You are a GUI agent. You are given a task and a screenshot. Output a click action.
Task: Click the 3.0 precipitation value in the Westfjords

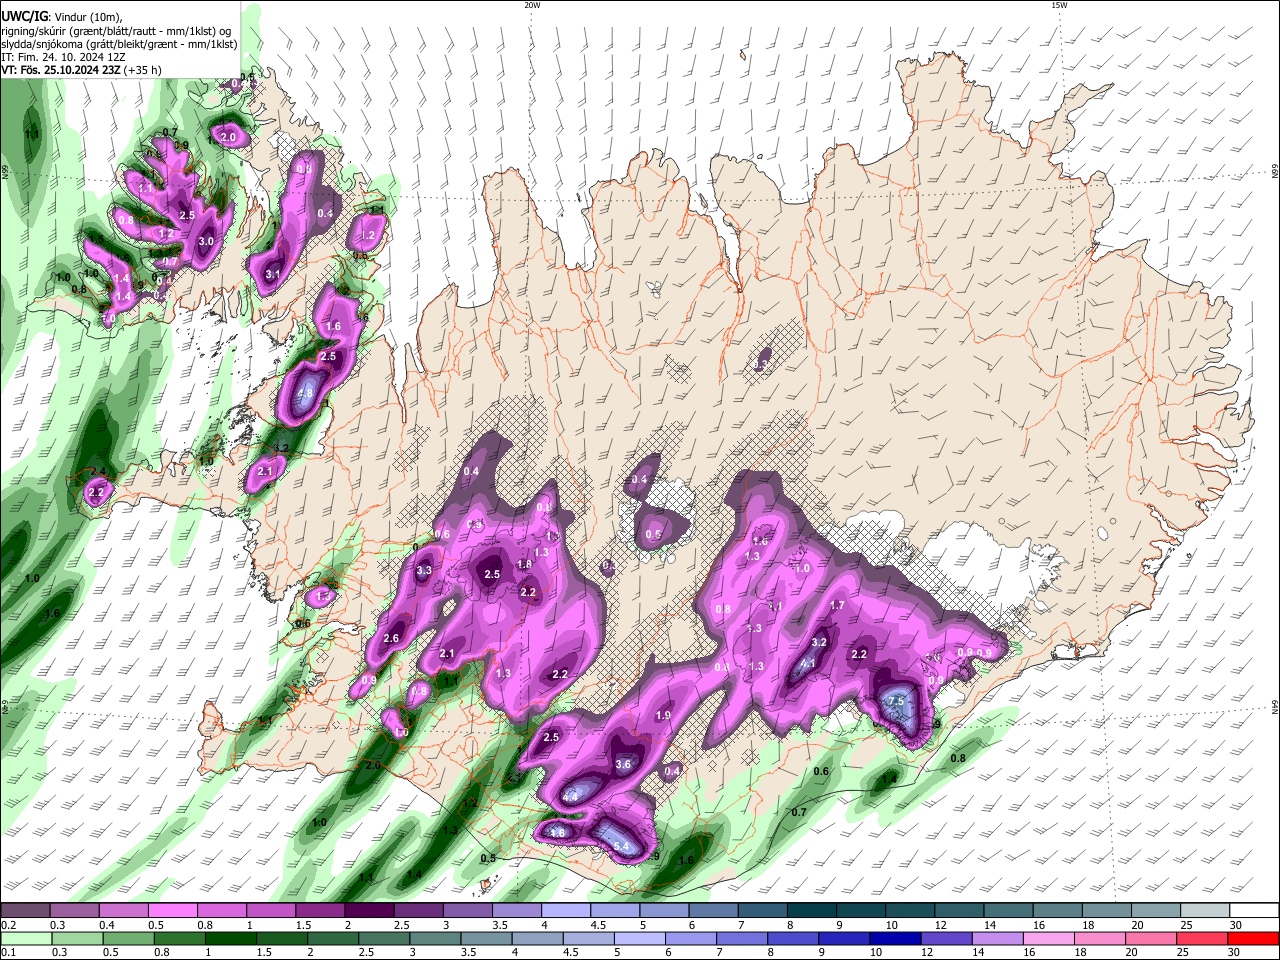(x=206, y=241)
